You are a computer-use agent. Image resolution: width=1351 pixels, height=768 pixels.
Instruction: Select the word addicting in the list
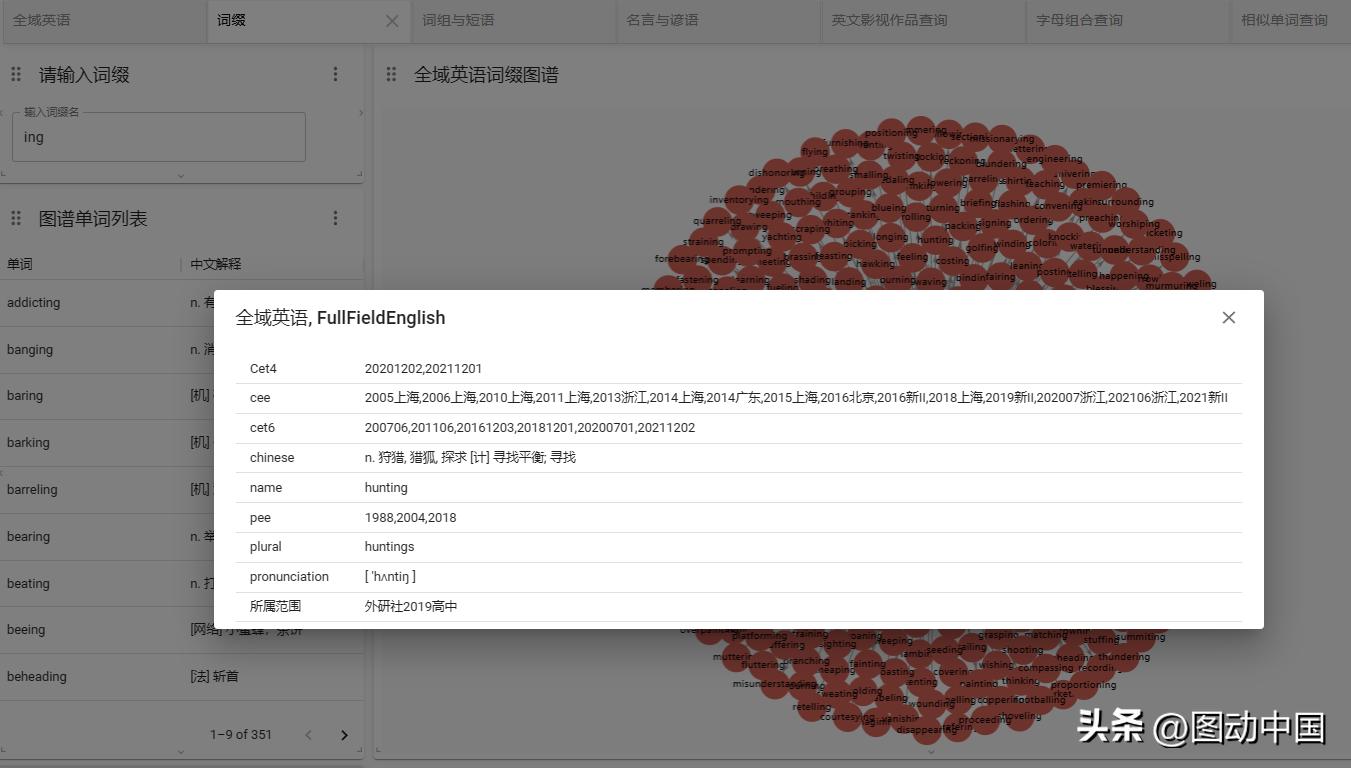coord(33,302)
